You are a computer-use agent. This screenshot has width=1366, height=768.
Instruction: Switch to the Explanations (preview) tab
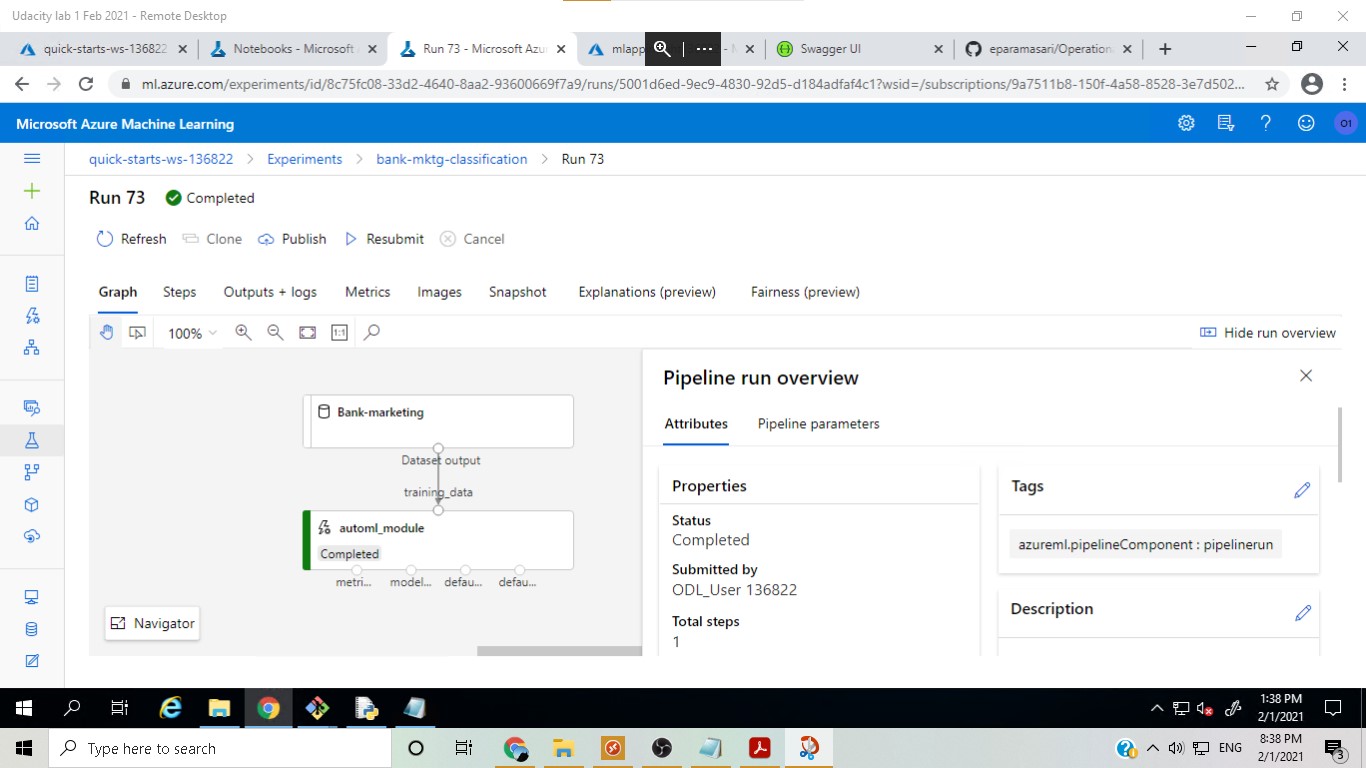pyautogui.click(x=647, y=292)
